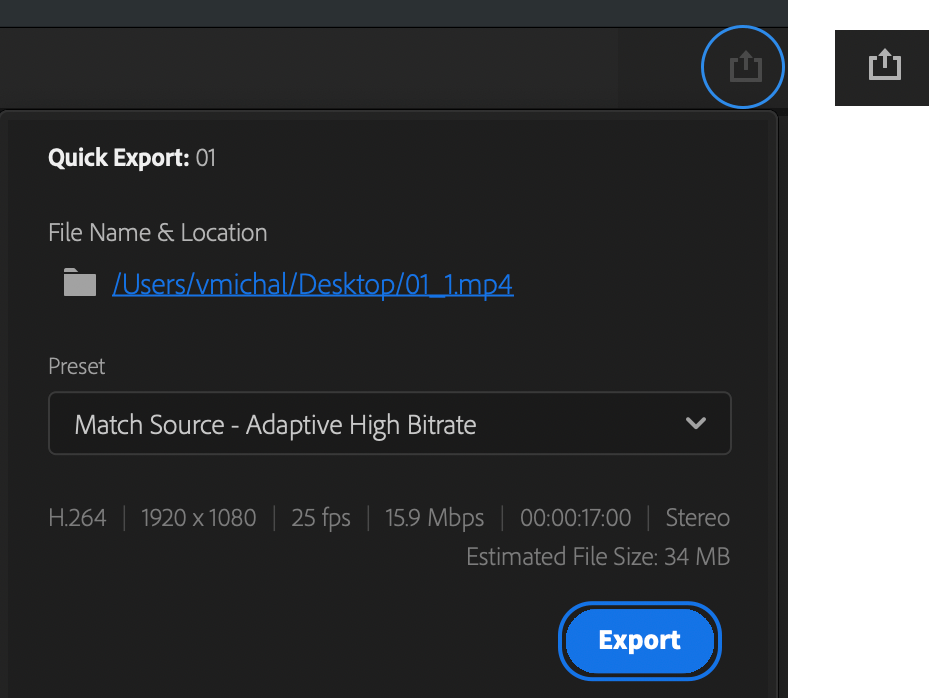Click the 25 fps frame rate text

(321, 518)
